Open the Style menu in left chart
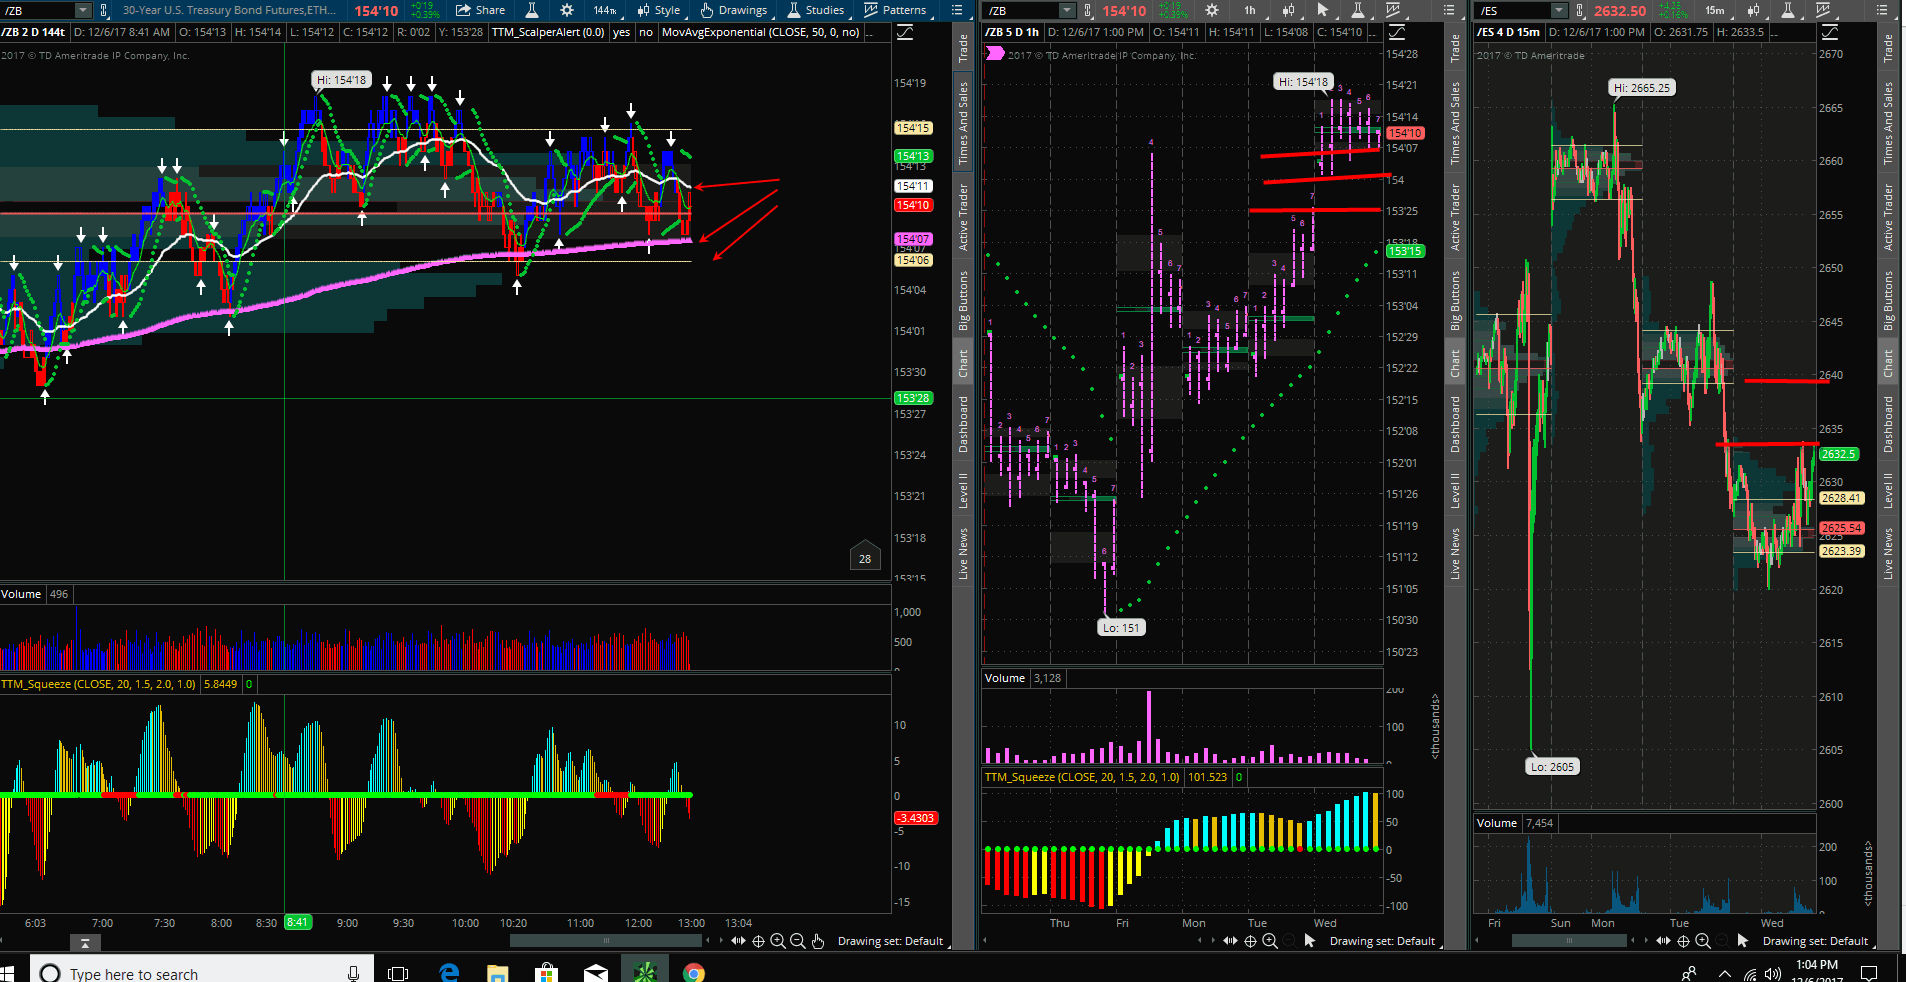The height and width of the screenshot is (982, 1906). [x=659, y=10]
